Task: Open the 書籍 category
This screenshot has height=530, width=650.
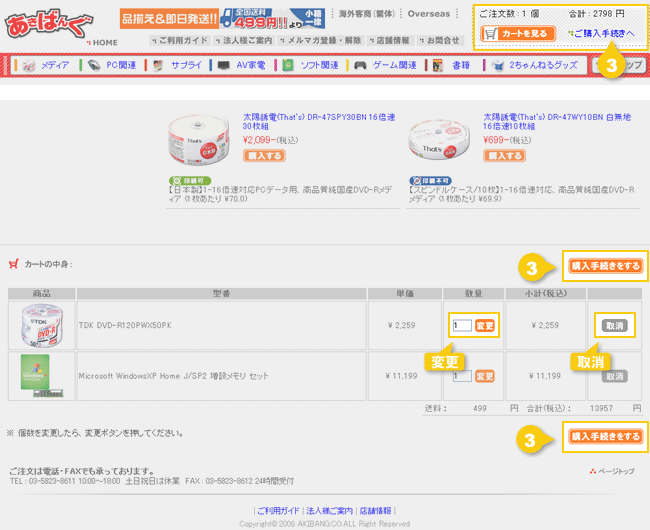Action: (x=461, y=65)
